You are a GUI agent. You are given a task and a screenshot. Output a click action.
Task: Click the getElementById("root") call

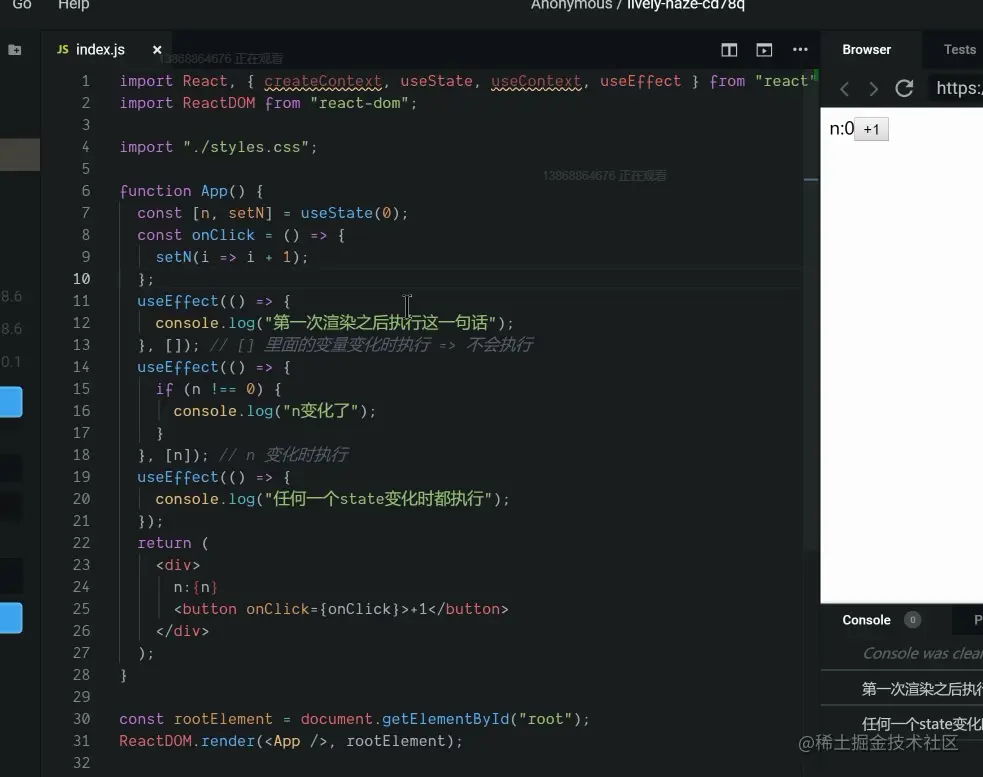481,719
